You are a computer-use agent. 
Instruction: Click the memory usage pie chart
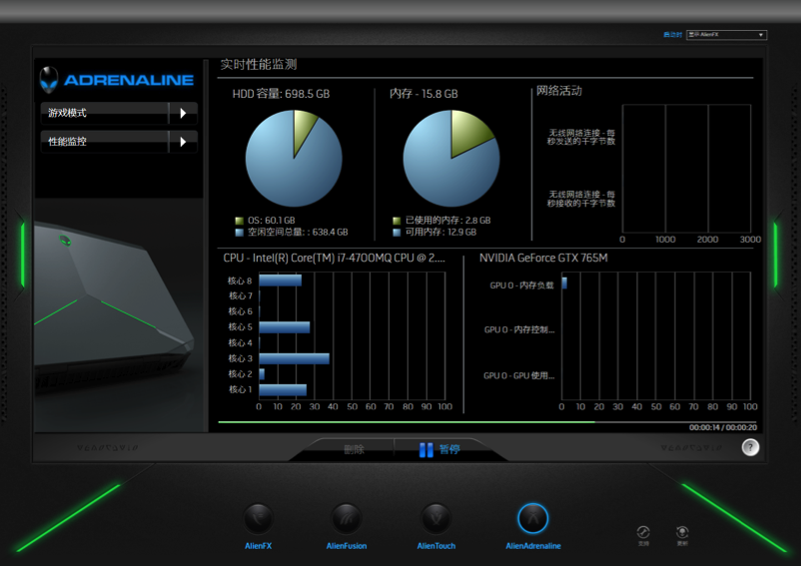(451, 158)
